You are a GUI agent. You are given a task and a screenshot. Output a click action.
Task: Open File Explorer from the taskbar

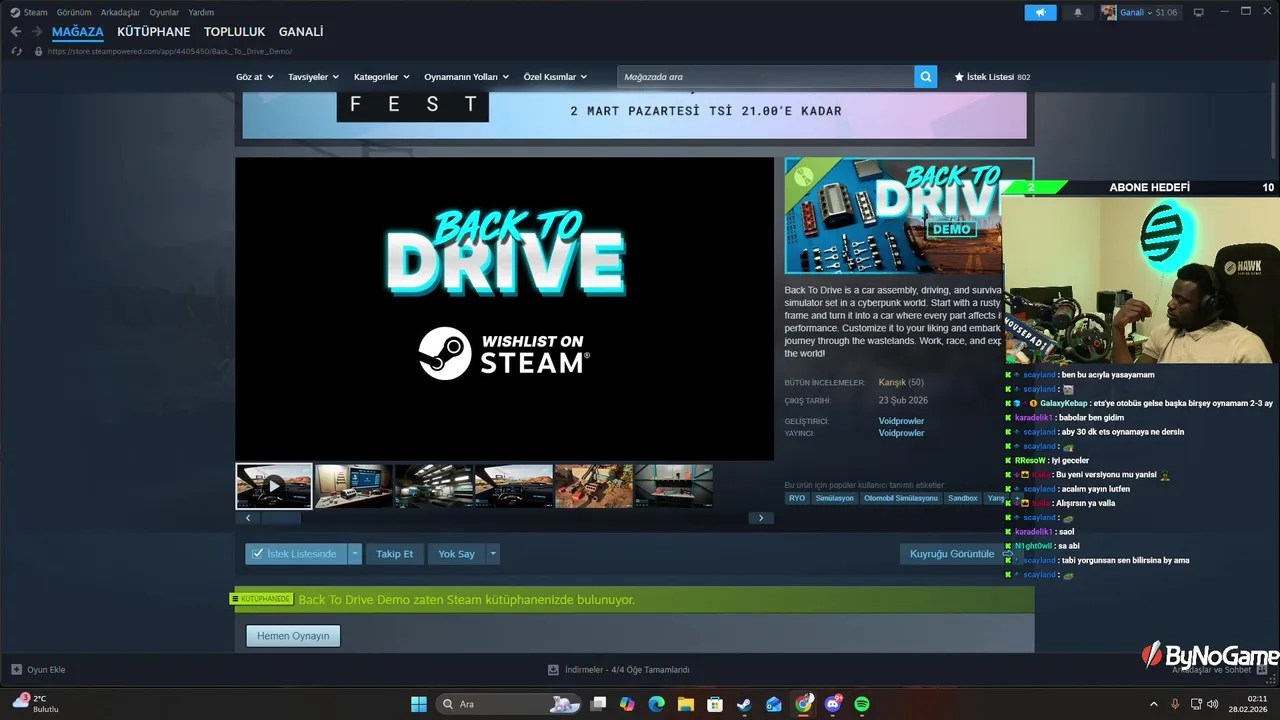[685, 704]
